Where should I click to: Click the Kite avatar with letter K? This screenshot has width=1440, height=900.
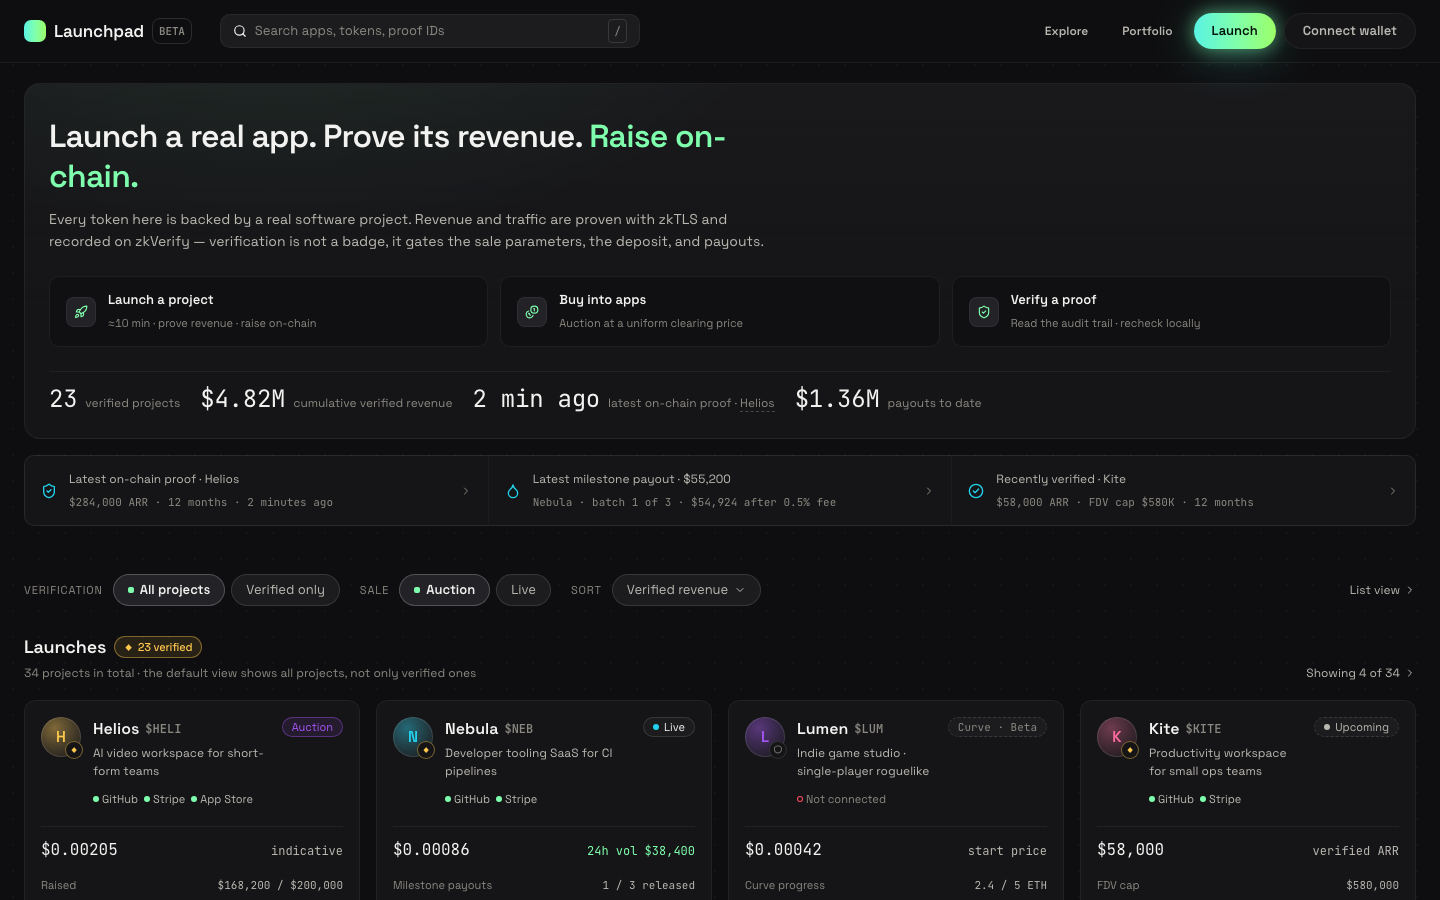point(1116,737)
